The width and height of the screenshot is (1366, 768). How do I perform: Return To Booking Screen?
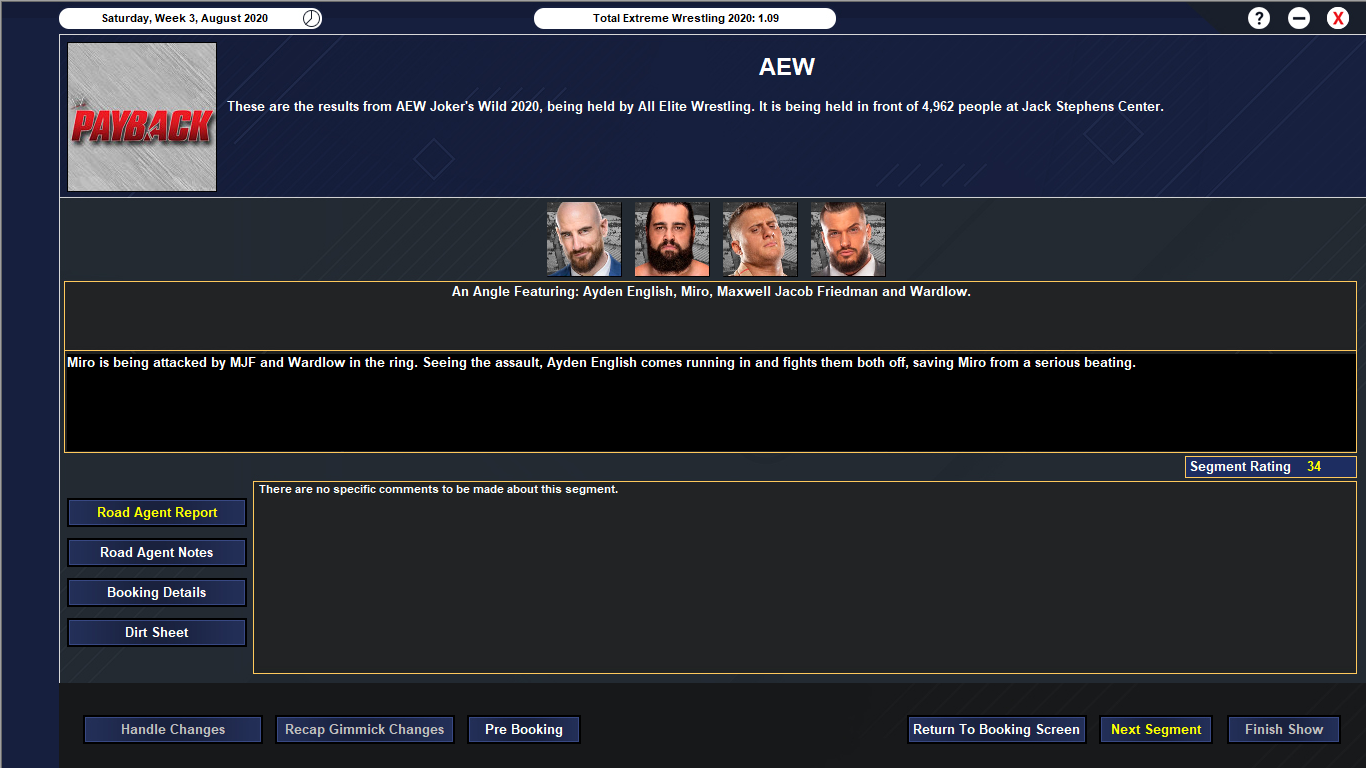click(x=996, y=729)
